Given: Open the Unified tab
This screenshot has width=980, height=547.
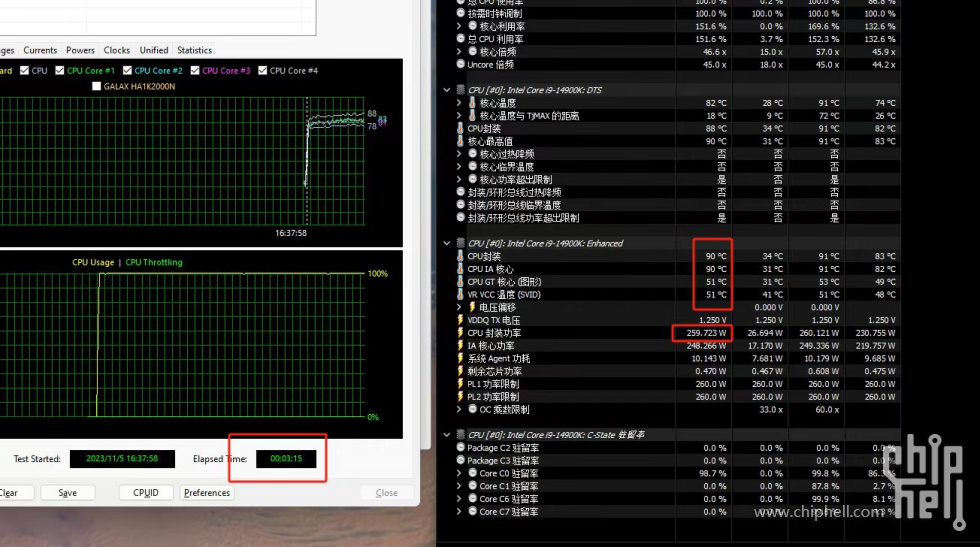Looking at the screenshot, I should point(154,50).
